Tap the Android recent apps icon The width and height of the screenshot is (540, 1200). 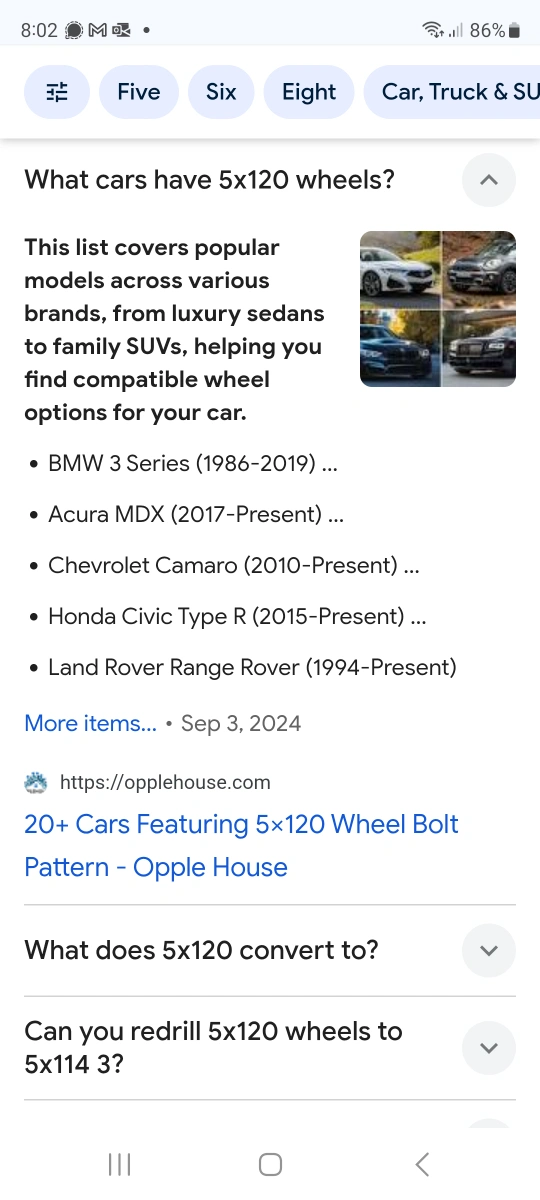click(x=120, y=1164)
